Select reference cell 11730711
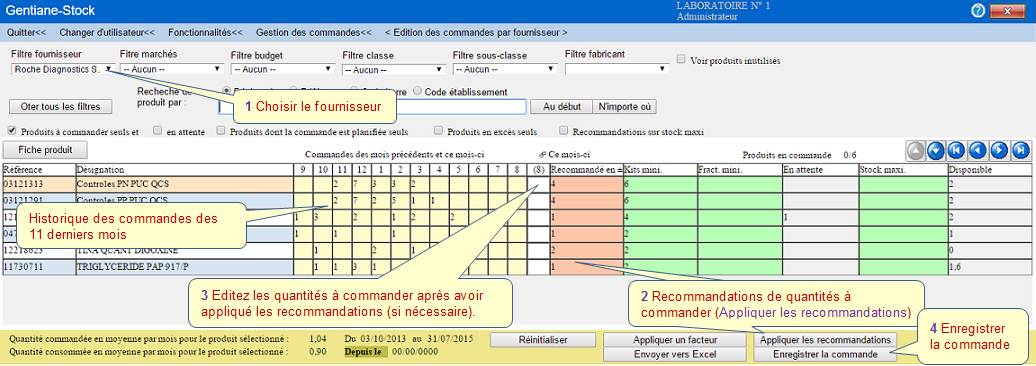 pos(39,268)
